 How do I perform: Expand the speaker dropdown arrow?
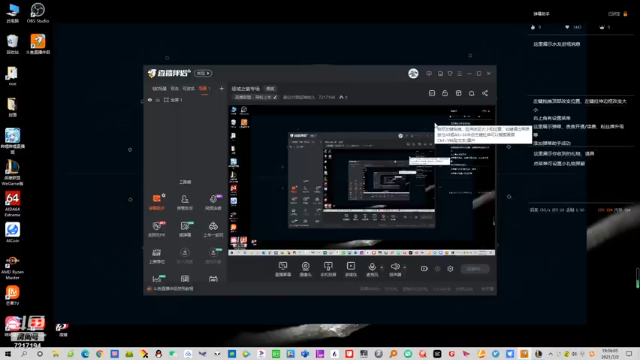click(x=404, y=268)
